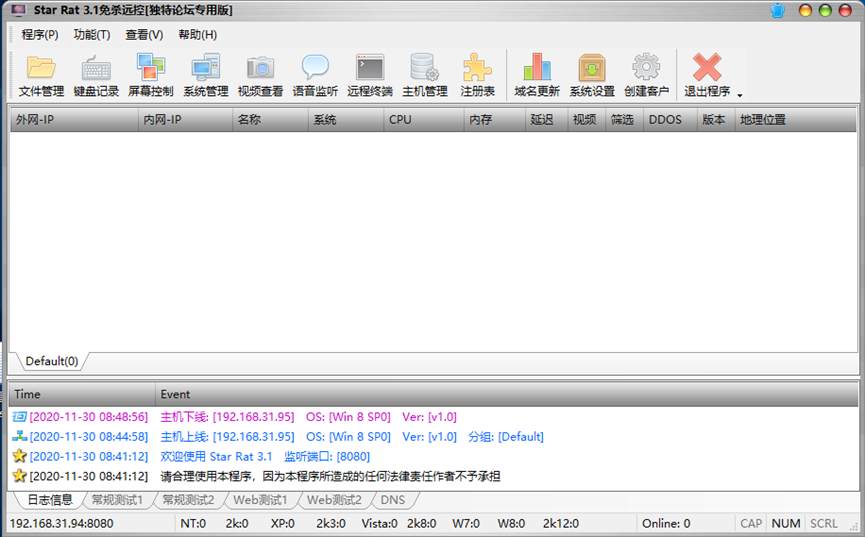Open the 查看(V) menu
This screenshot has height=537, width=865.
pyautogui.click(x=144, y=35)
